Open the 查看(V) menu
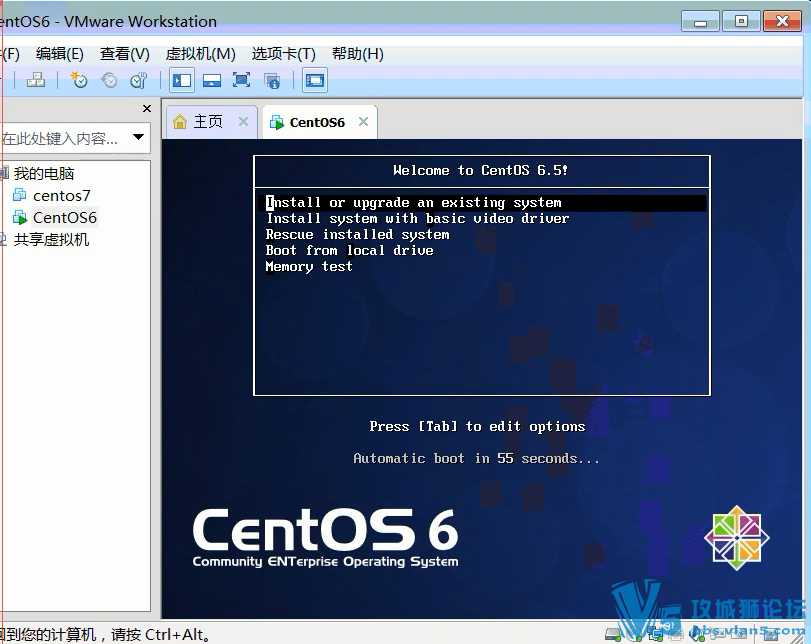The image size is (811, 644). point(125,54)
